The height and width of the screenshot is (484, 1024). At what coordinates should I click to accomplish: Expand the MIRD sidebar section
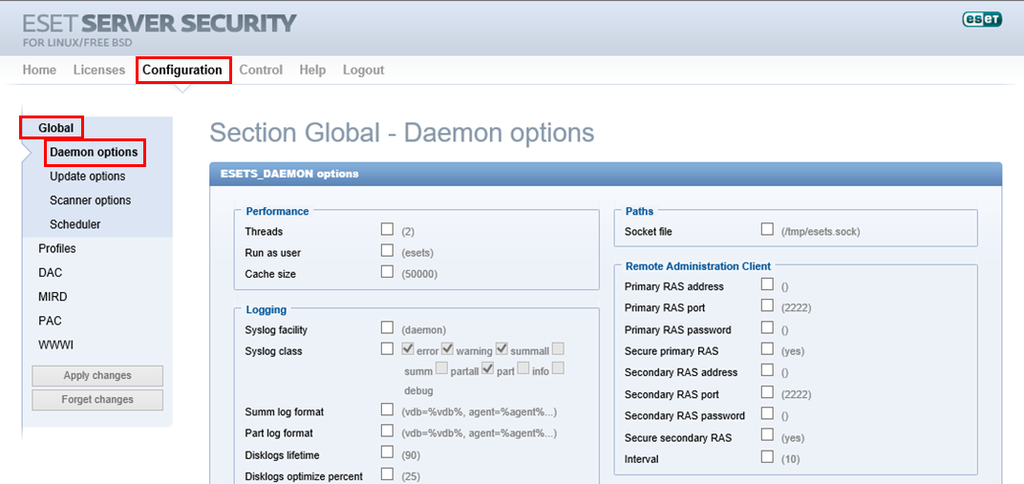click(x=53, y=297)
